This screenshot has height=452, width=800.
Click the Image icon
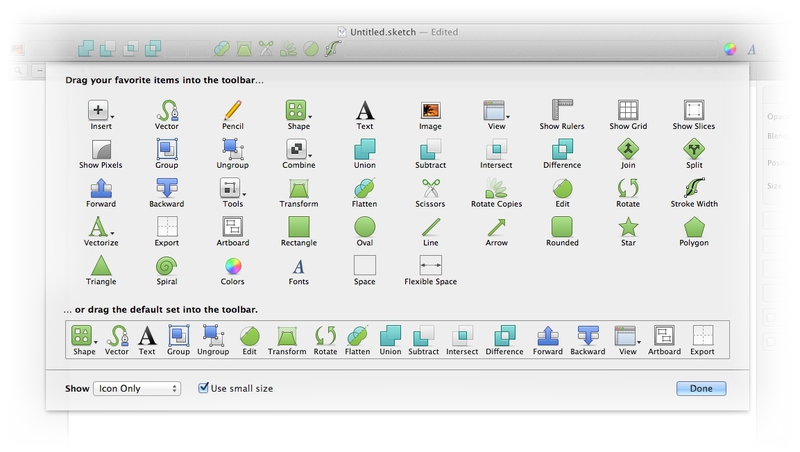(430, 110)
